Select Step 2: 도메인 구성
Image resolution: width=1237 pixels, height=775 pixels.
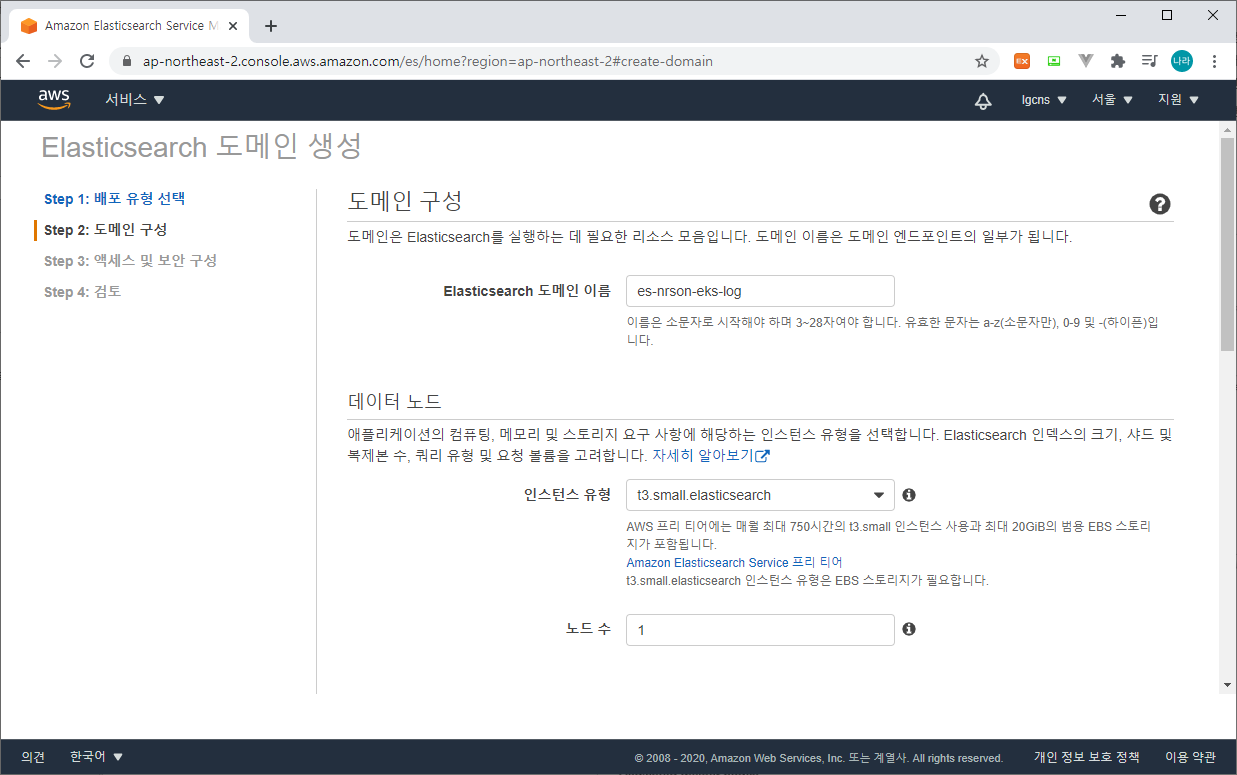tap(105, 230)
